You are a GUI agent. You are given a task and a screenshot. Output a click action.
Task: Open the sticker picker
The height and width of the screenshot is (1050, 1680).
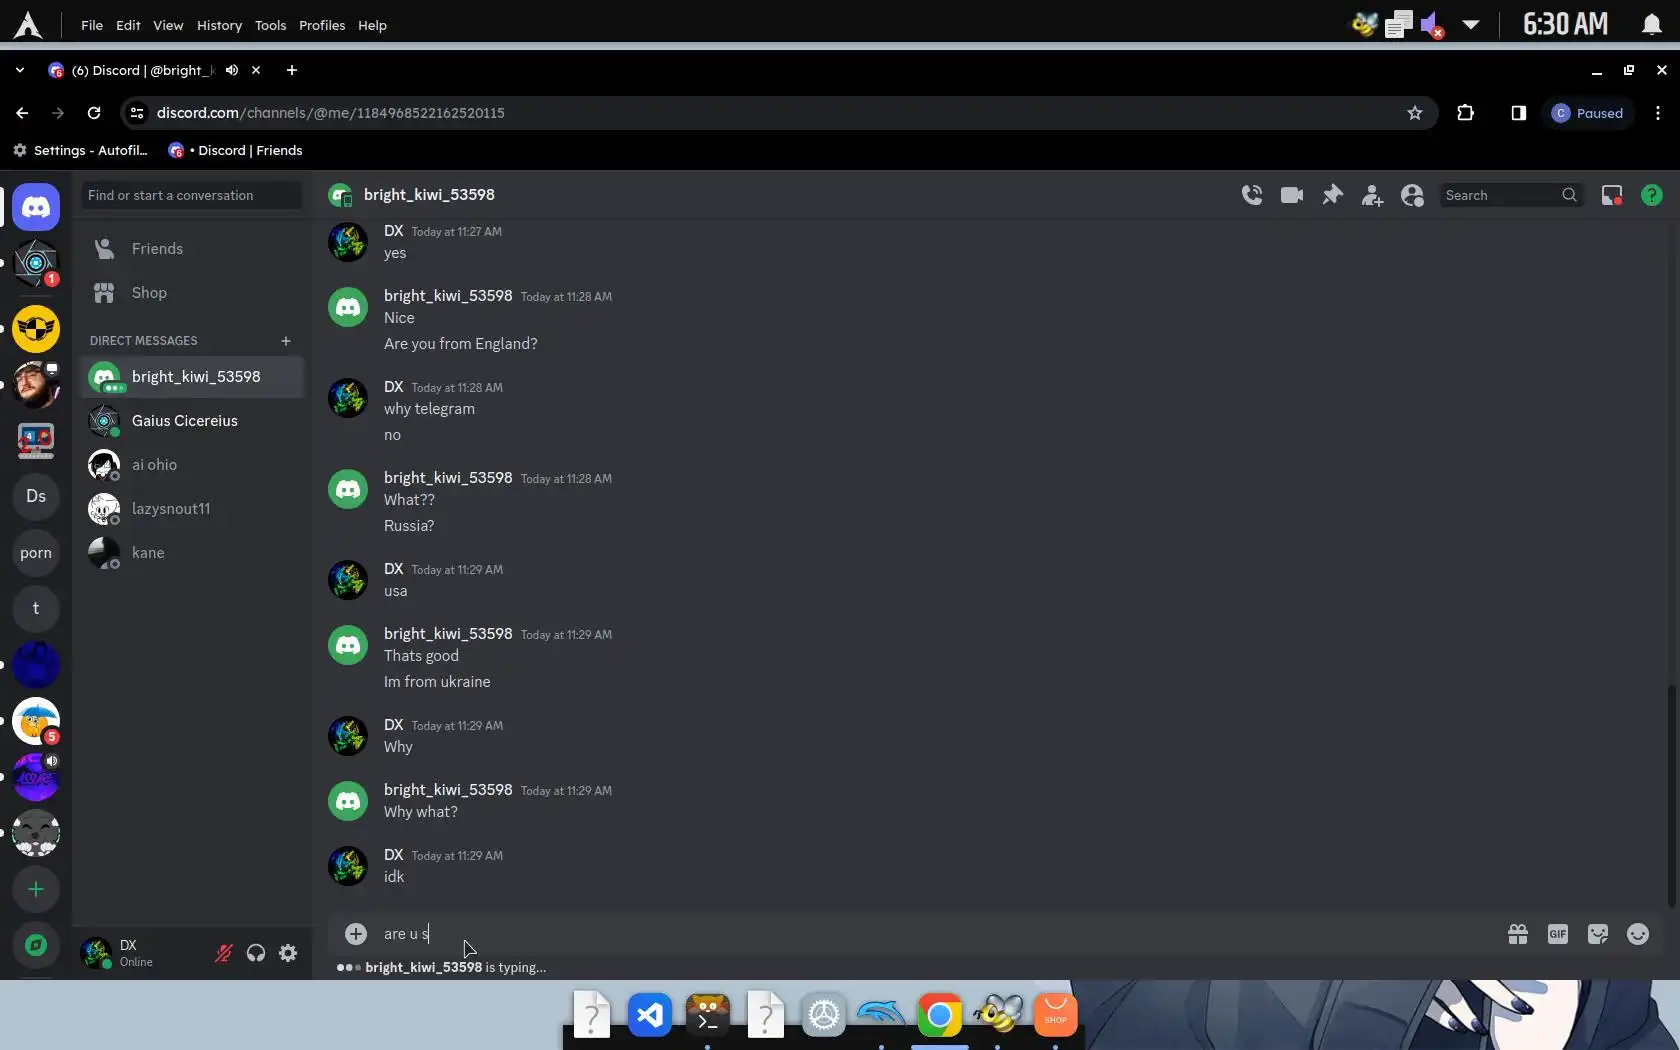[1598, 934]
